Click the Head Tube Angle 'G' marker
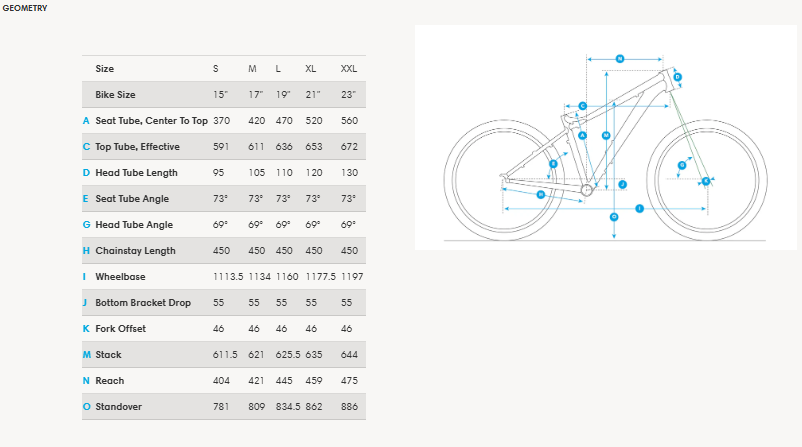The image size is (802, 447). (682, 164)
